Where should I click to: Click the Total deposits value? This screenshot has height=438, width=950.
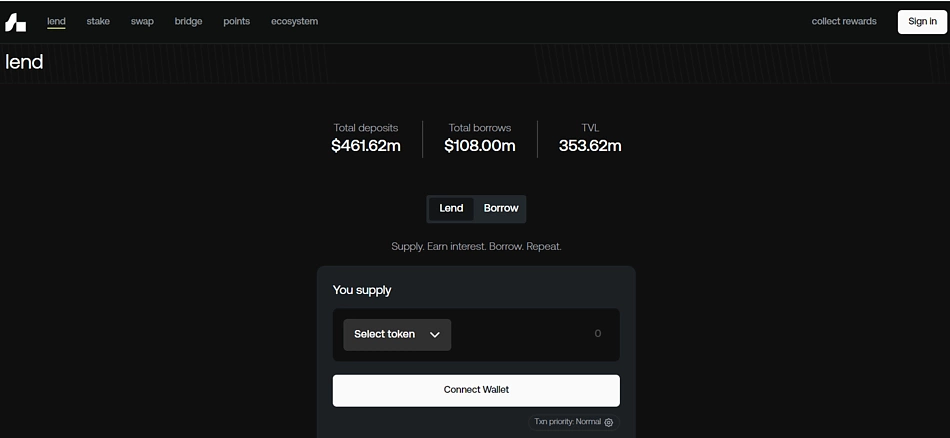pos(366,146)
